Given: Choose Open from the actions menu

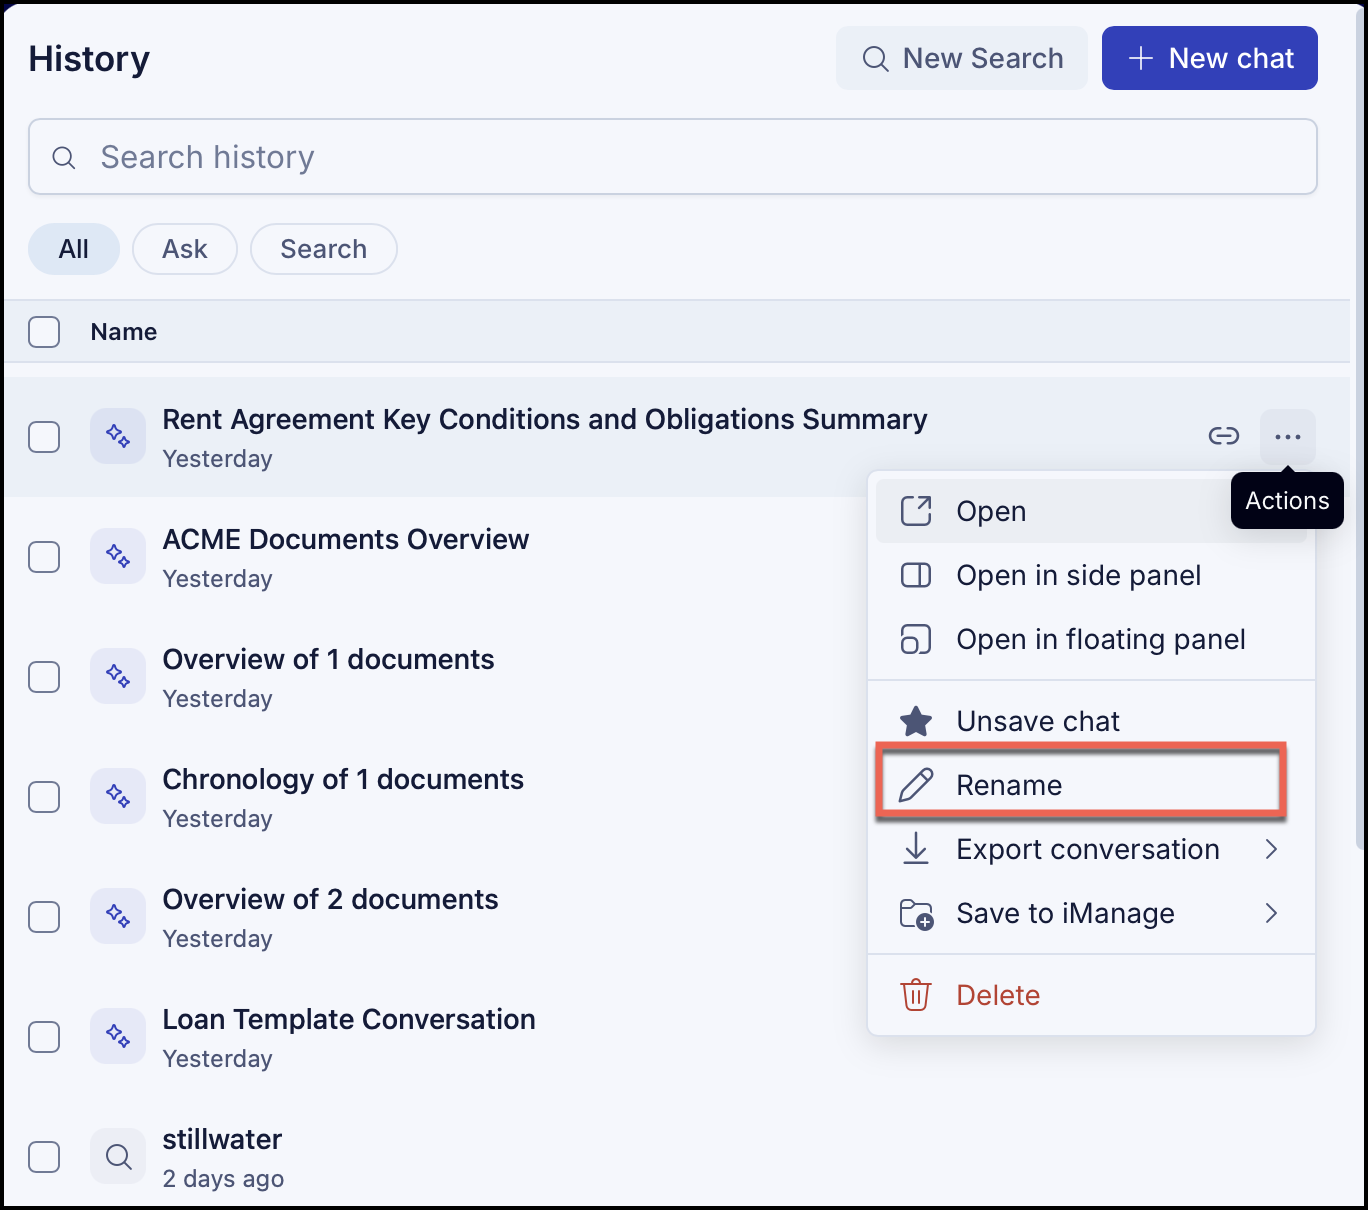Looking at the screenshot, I should [1091, 511].
